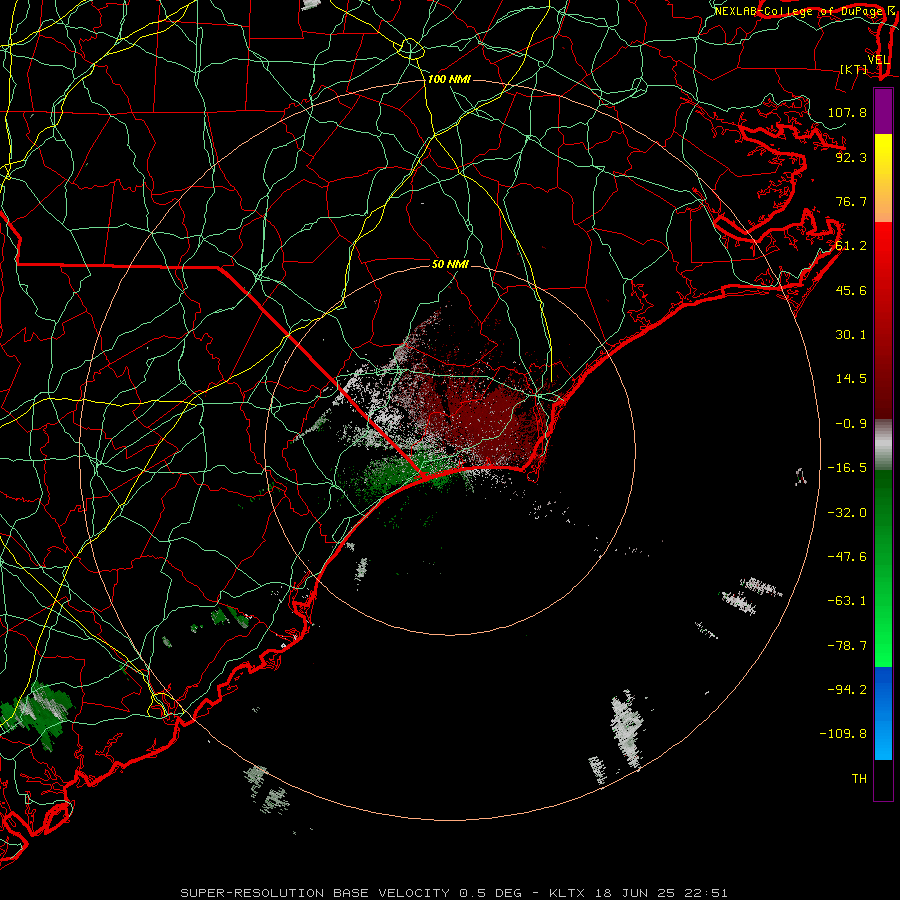Click the 61.2 velocity scale value

coord(851,246)
